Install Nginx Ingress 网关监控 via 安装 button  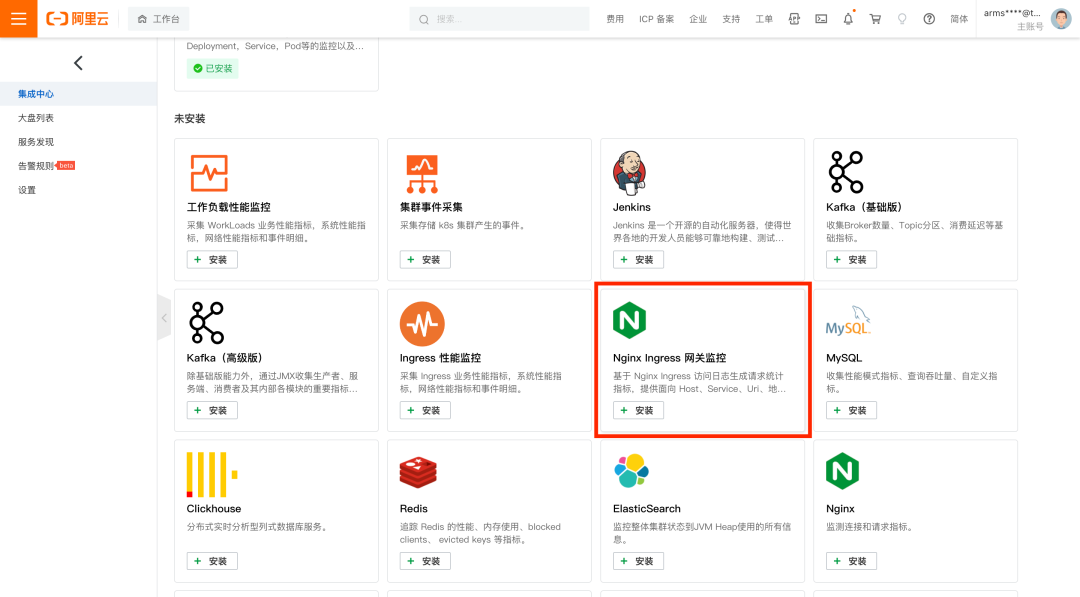coord(637,410)
